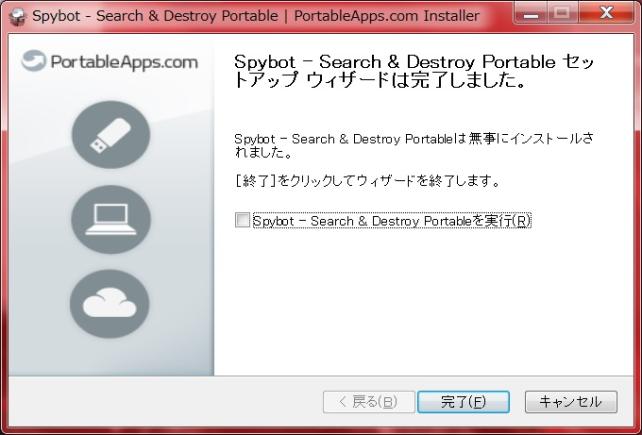Click the USB flash drive icon
Viewport: 642px width, 435px height.
[111, 135]
